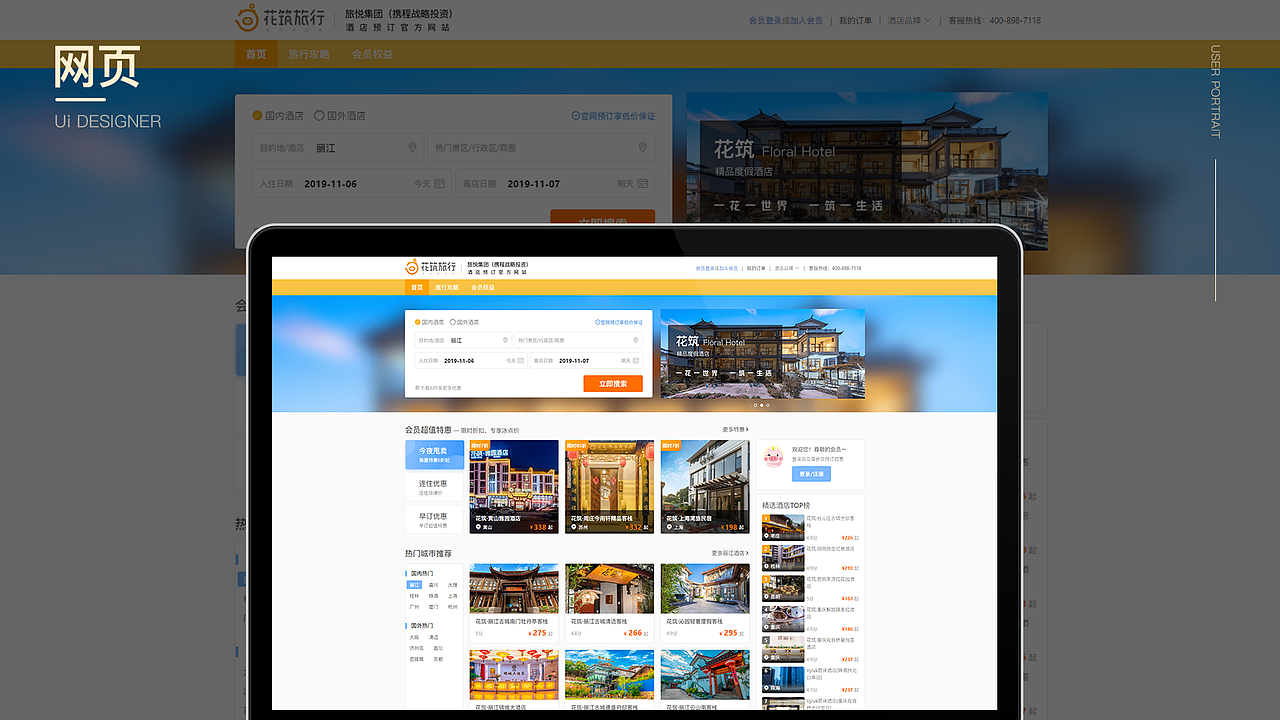Image resolution: width=1280 pixels, height=720 pixels.
Task: Open ¥266 丽江 hotel card
Action: pyautogui.click(x=609, y=602)
